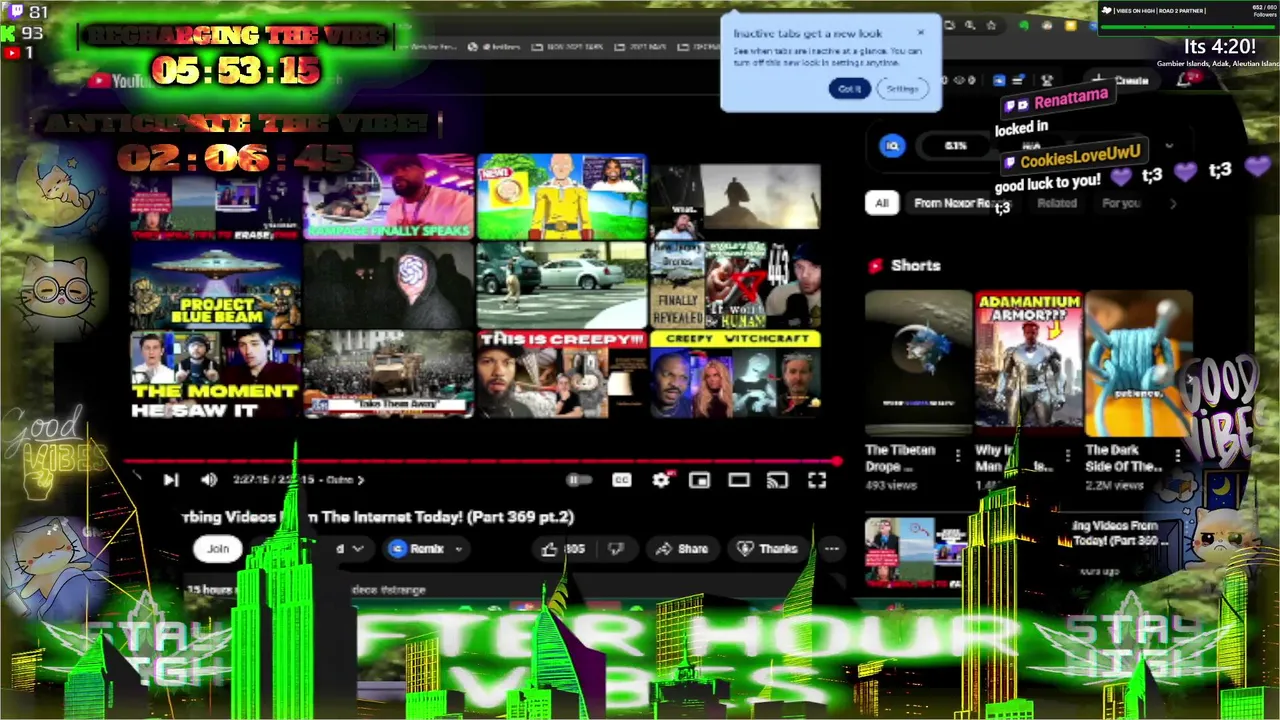
Task: Open the This Is Creepy video thumbnail
Action: (x=562, y=374)
